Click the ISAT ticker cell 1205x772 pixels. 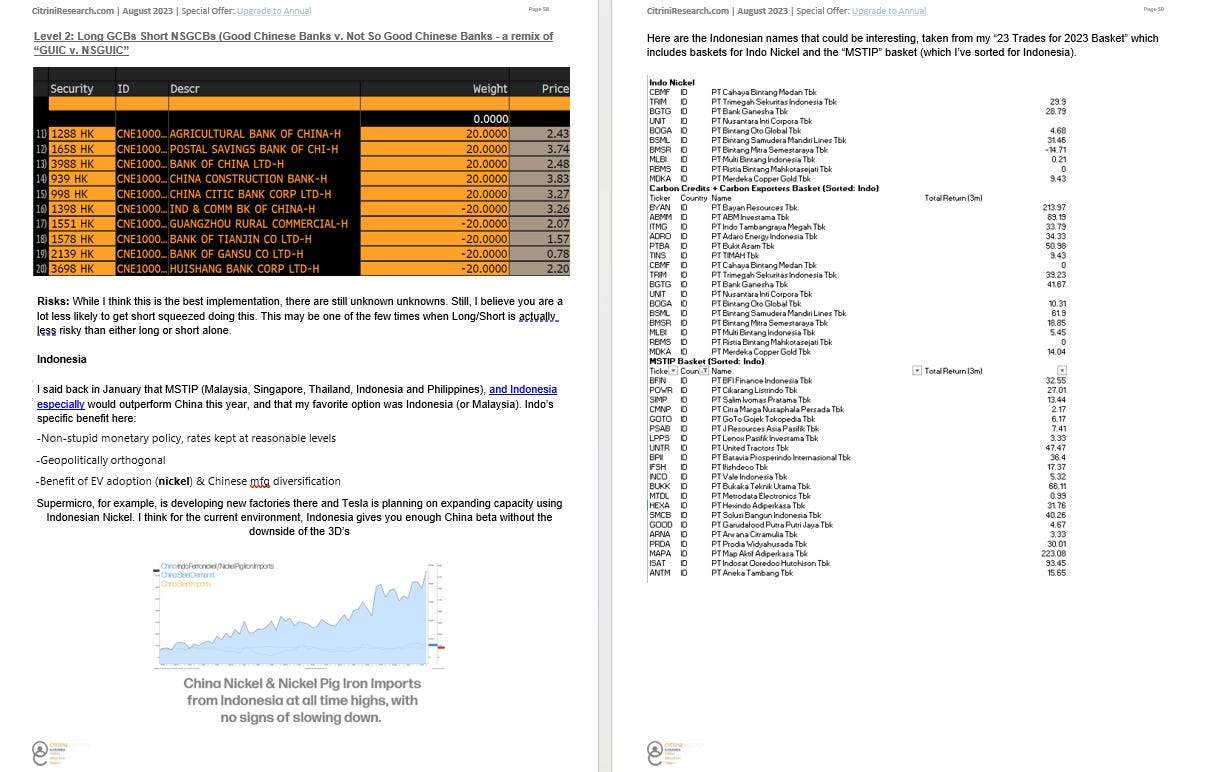(x=658, y=563)
